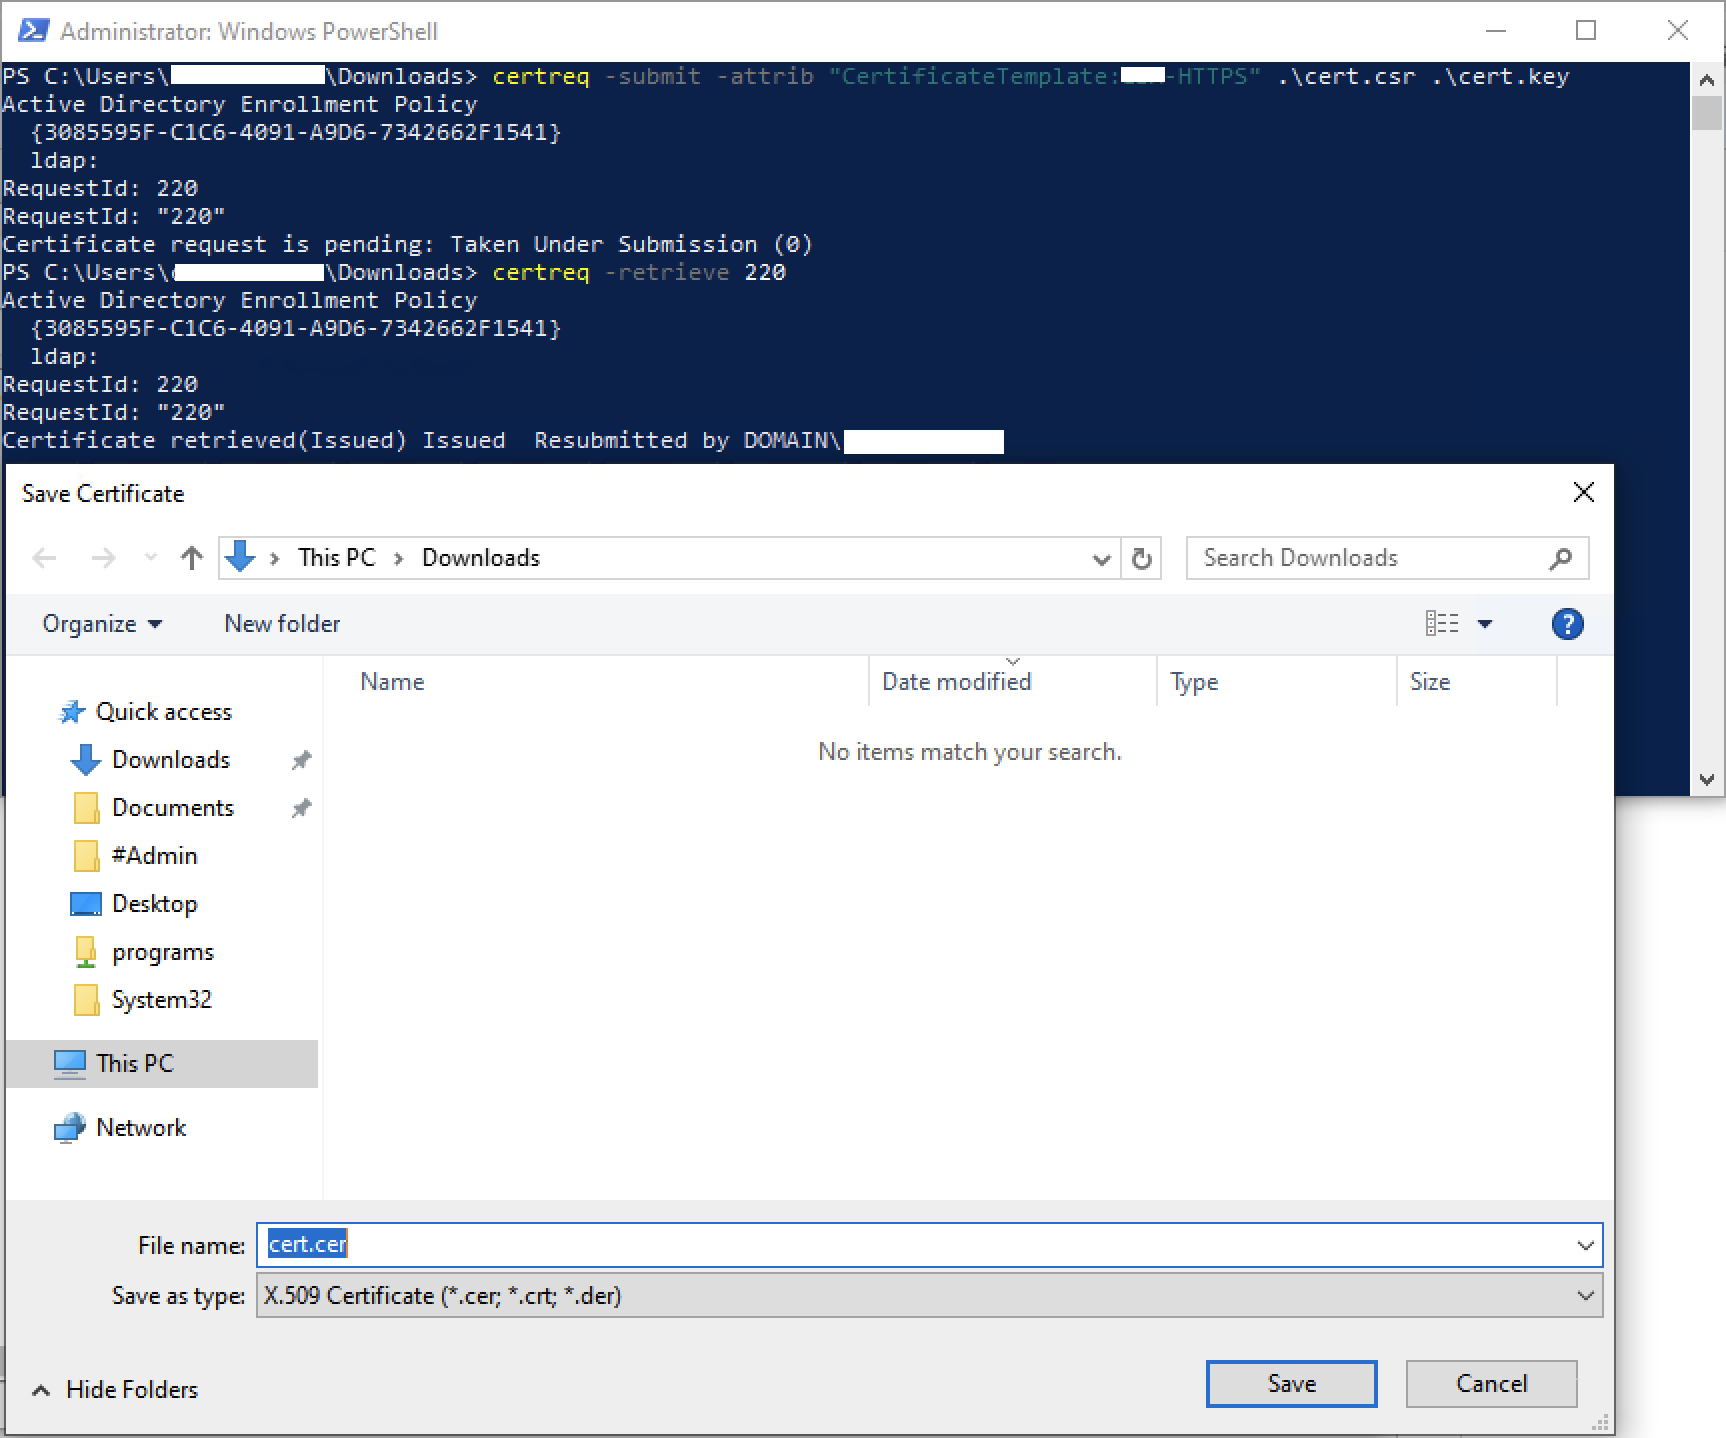This screenshot has height=1438, width=1726.
Task: Click the Forward navigation arrow in Save dialog
Action: click(x=103, y=558)
